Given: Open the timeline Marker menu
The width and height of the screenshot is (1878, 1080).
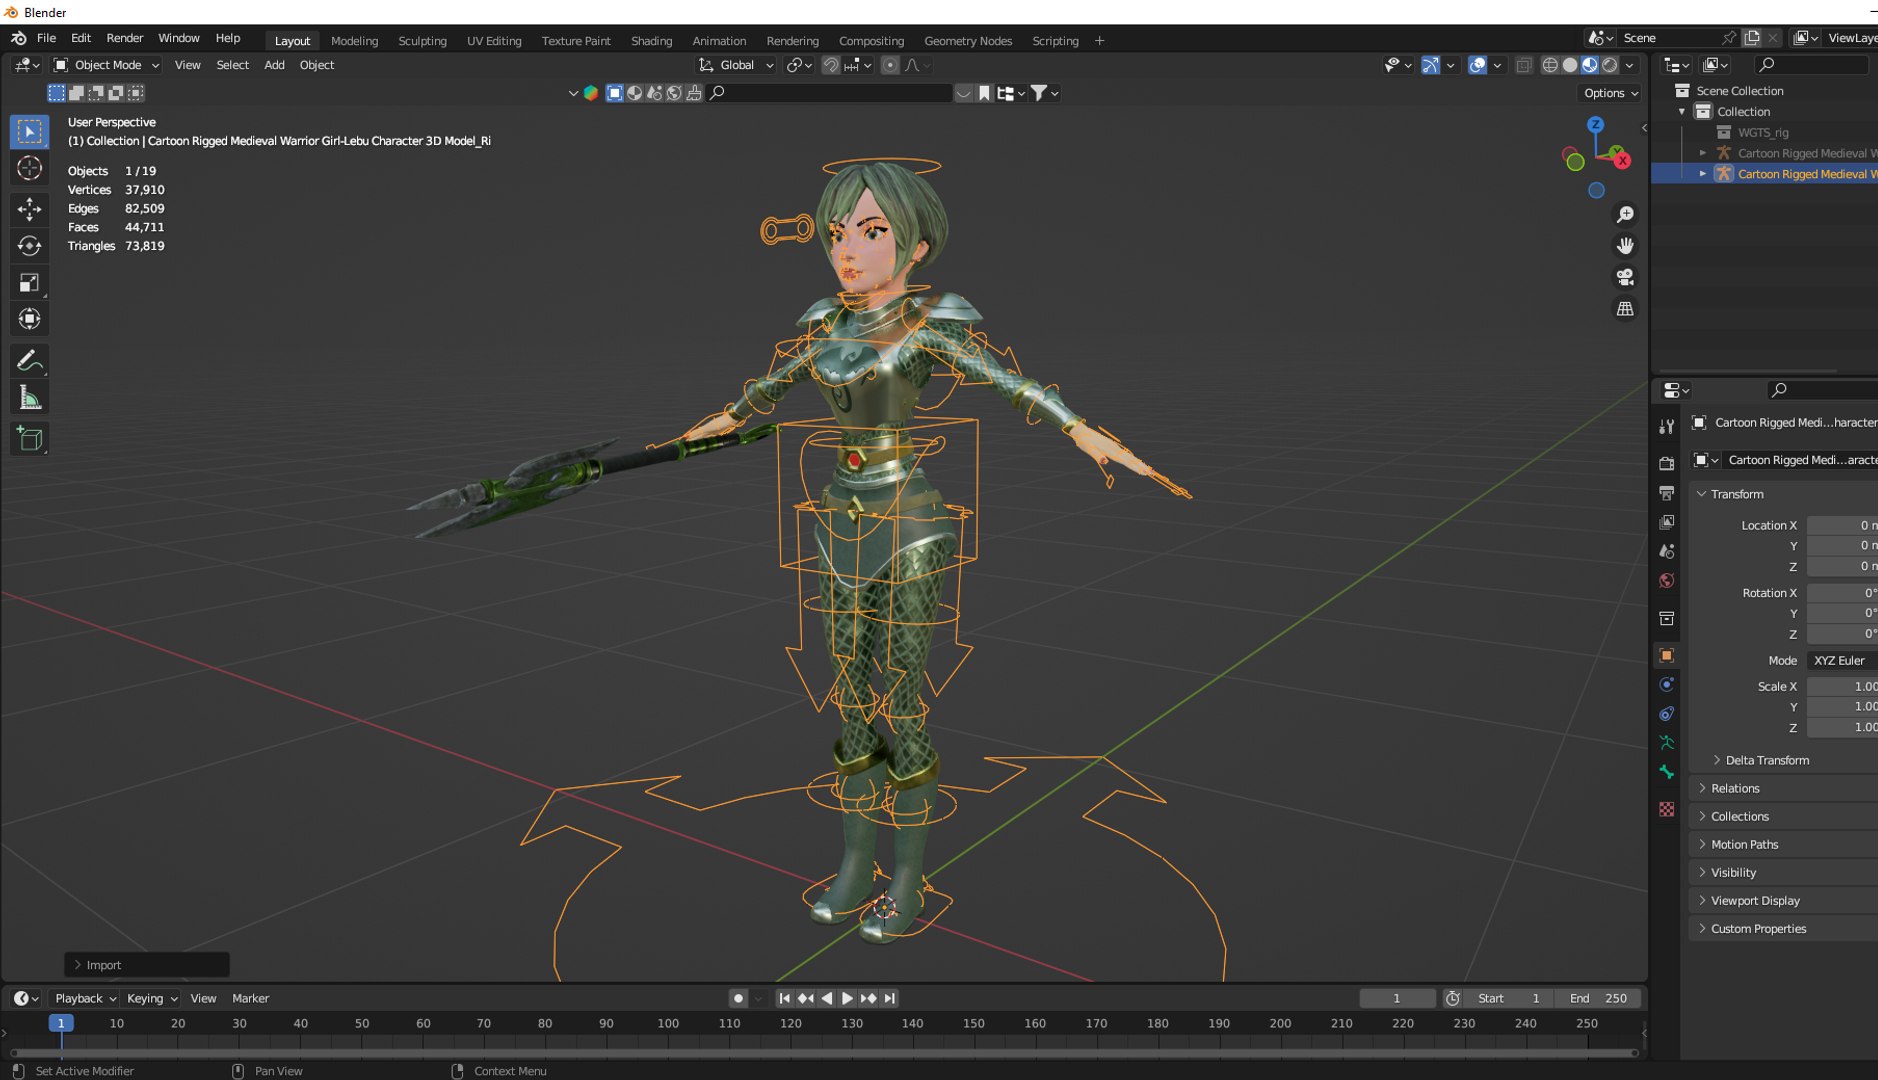Looking at the screenshot, I should [x=250, y=998].
